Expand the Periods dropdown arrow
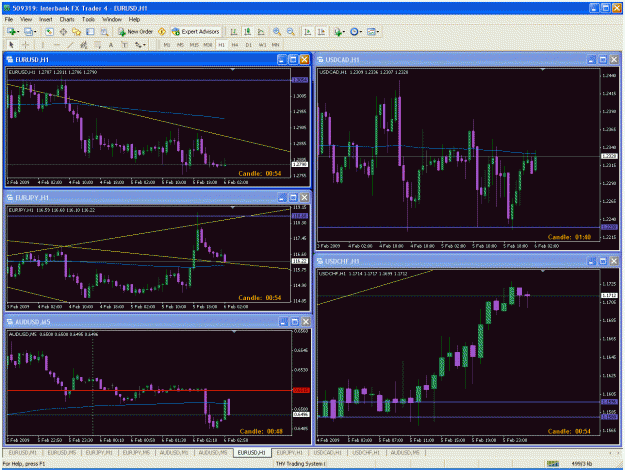Viewport: 625px width, 470px height. click(x=360, y=31)
